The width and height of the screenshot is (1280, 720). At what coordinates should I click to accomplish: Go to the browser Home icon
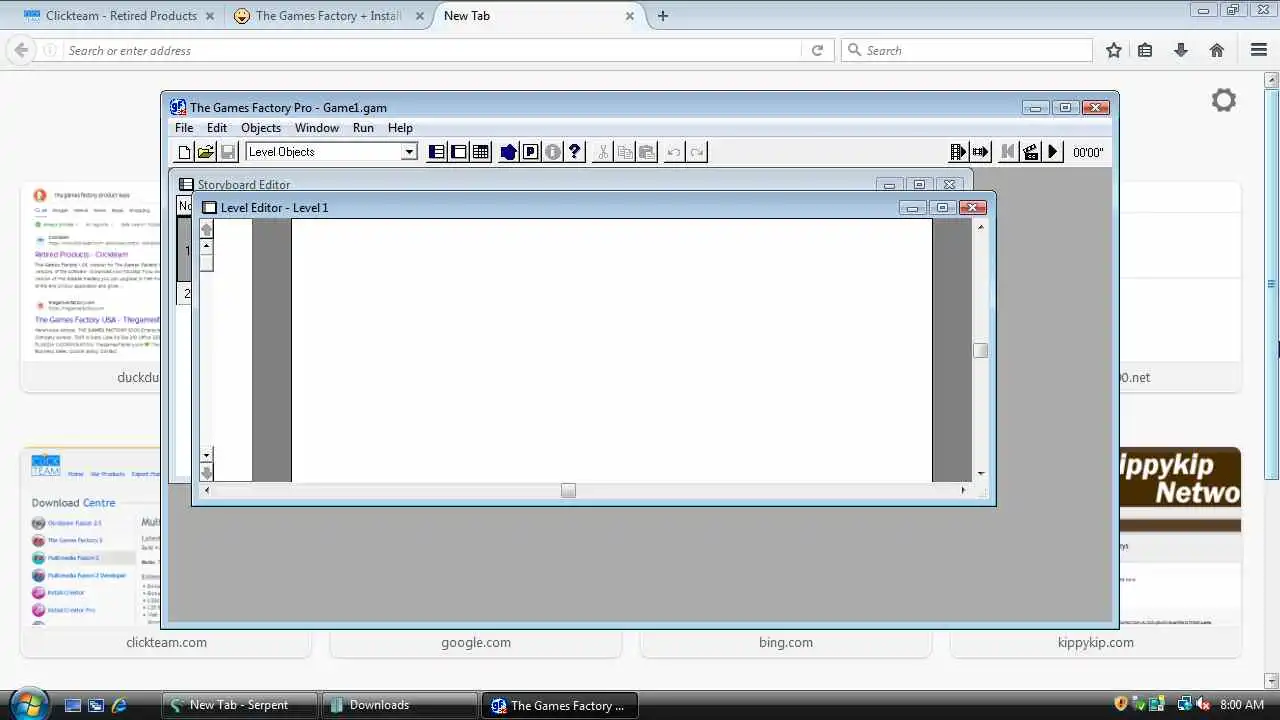(1217, 50)
